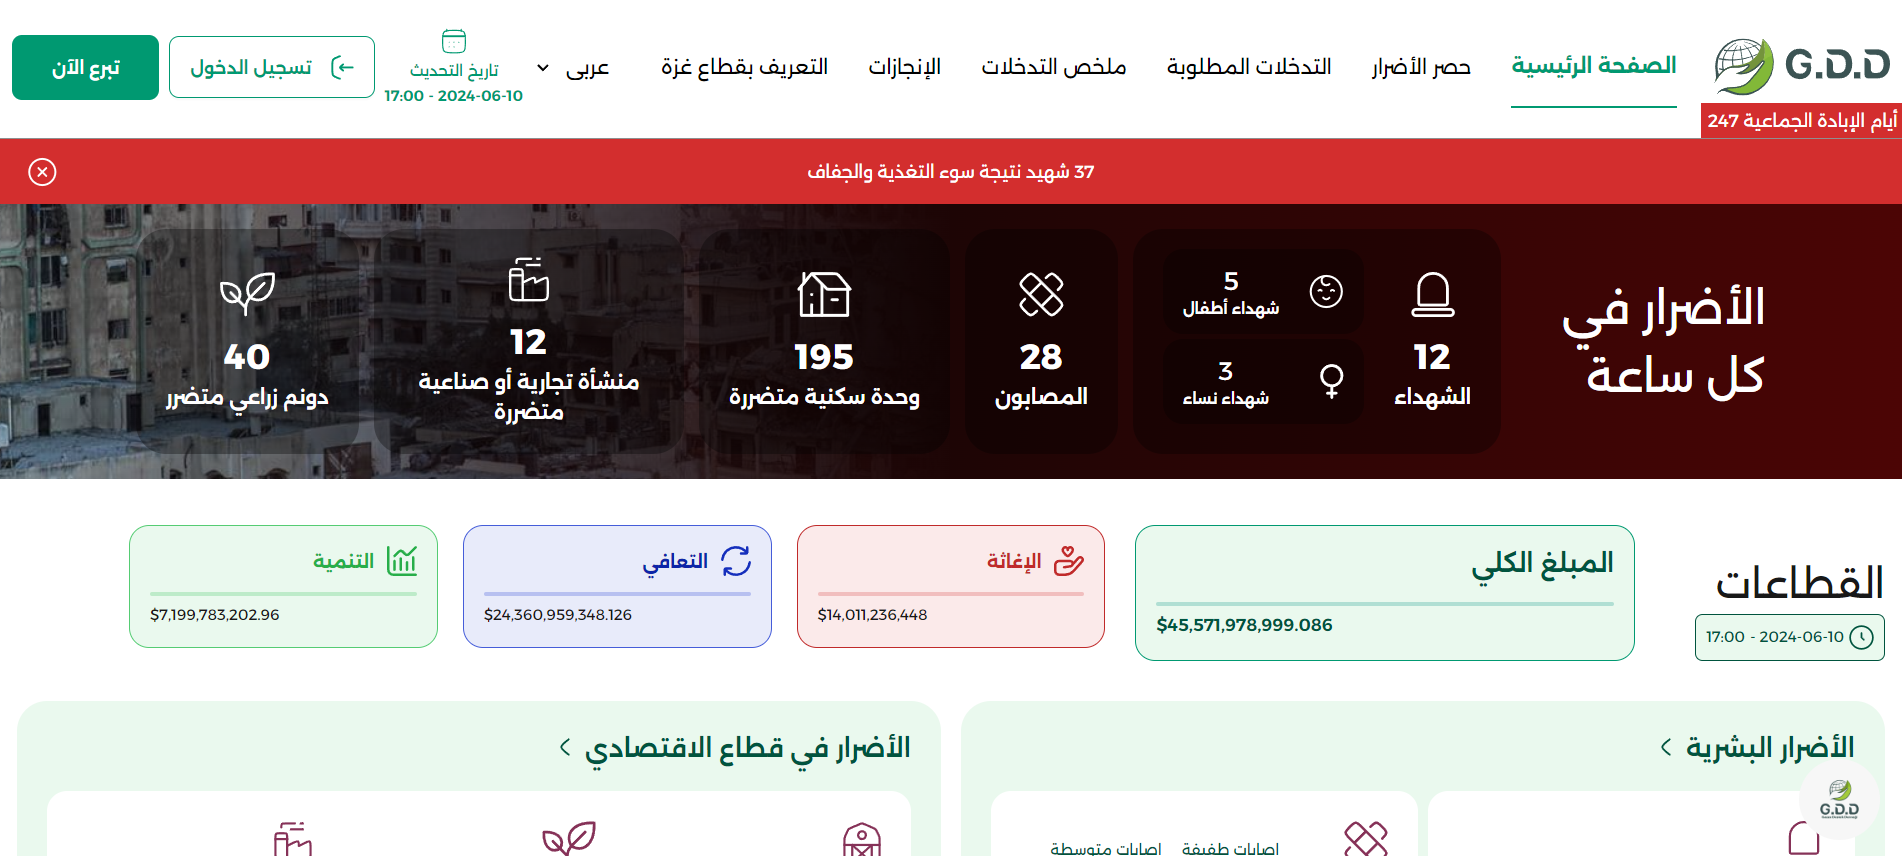Click the damaged housing unit icon

[824, 294]
